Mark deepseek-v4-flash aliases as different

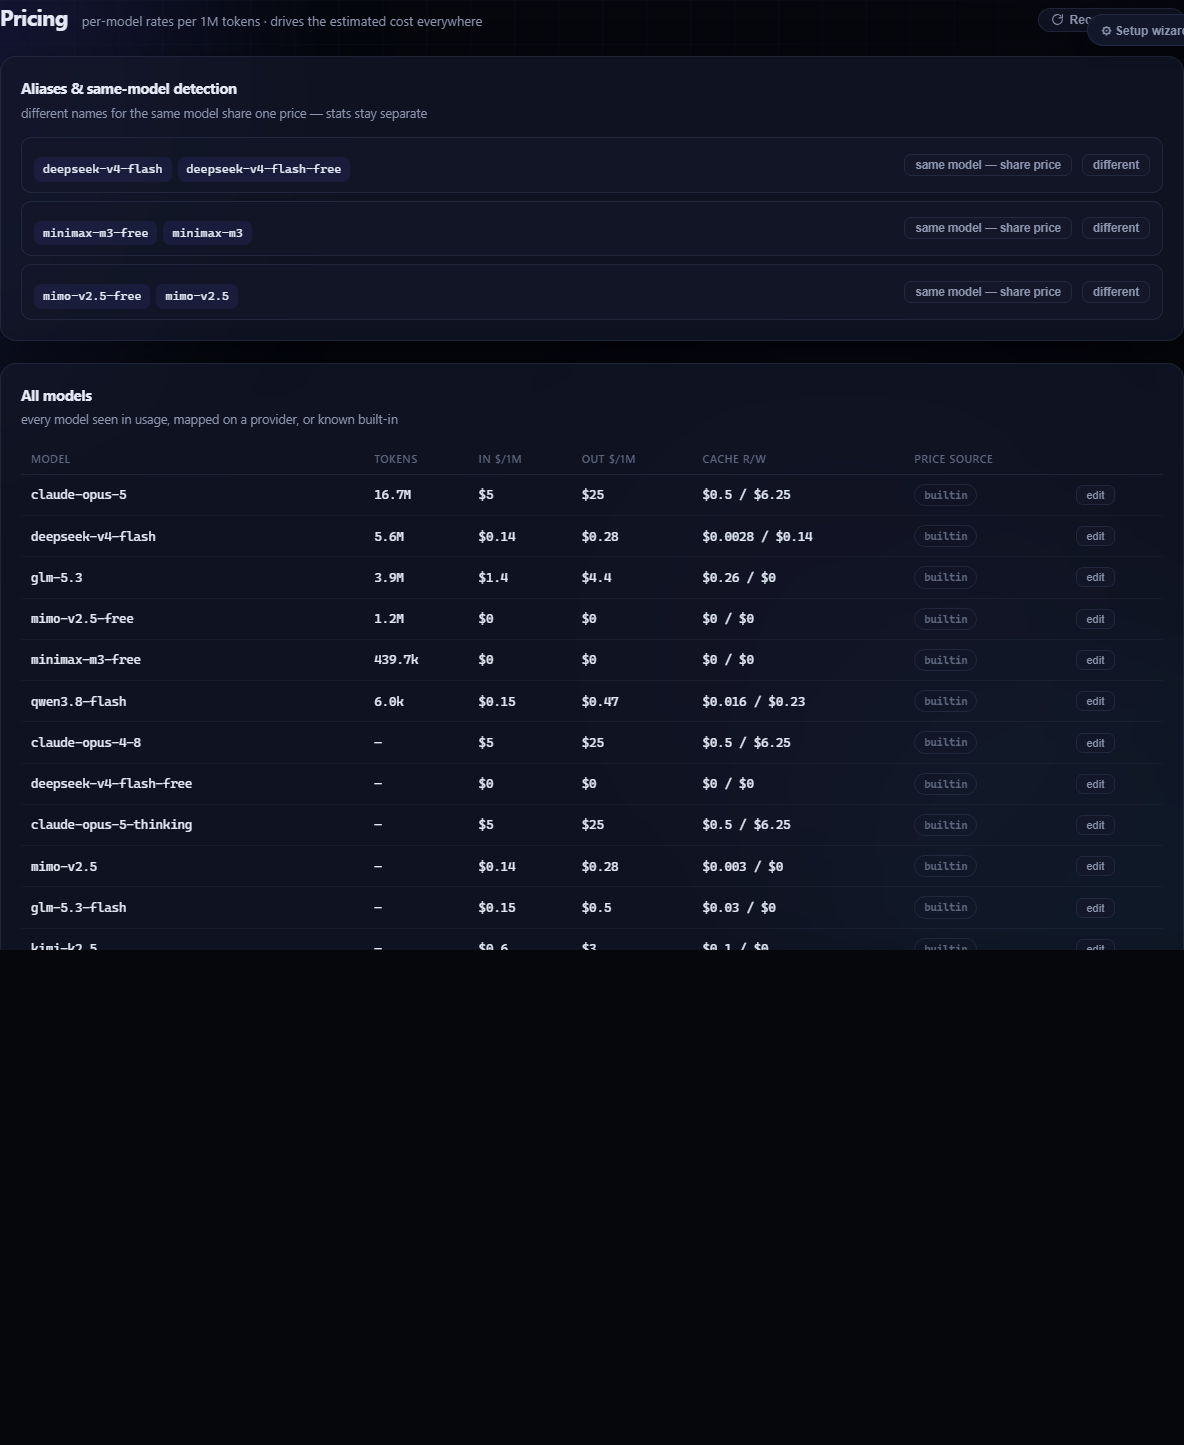pos(1116,165)
